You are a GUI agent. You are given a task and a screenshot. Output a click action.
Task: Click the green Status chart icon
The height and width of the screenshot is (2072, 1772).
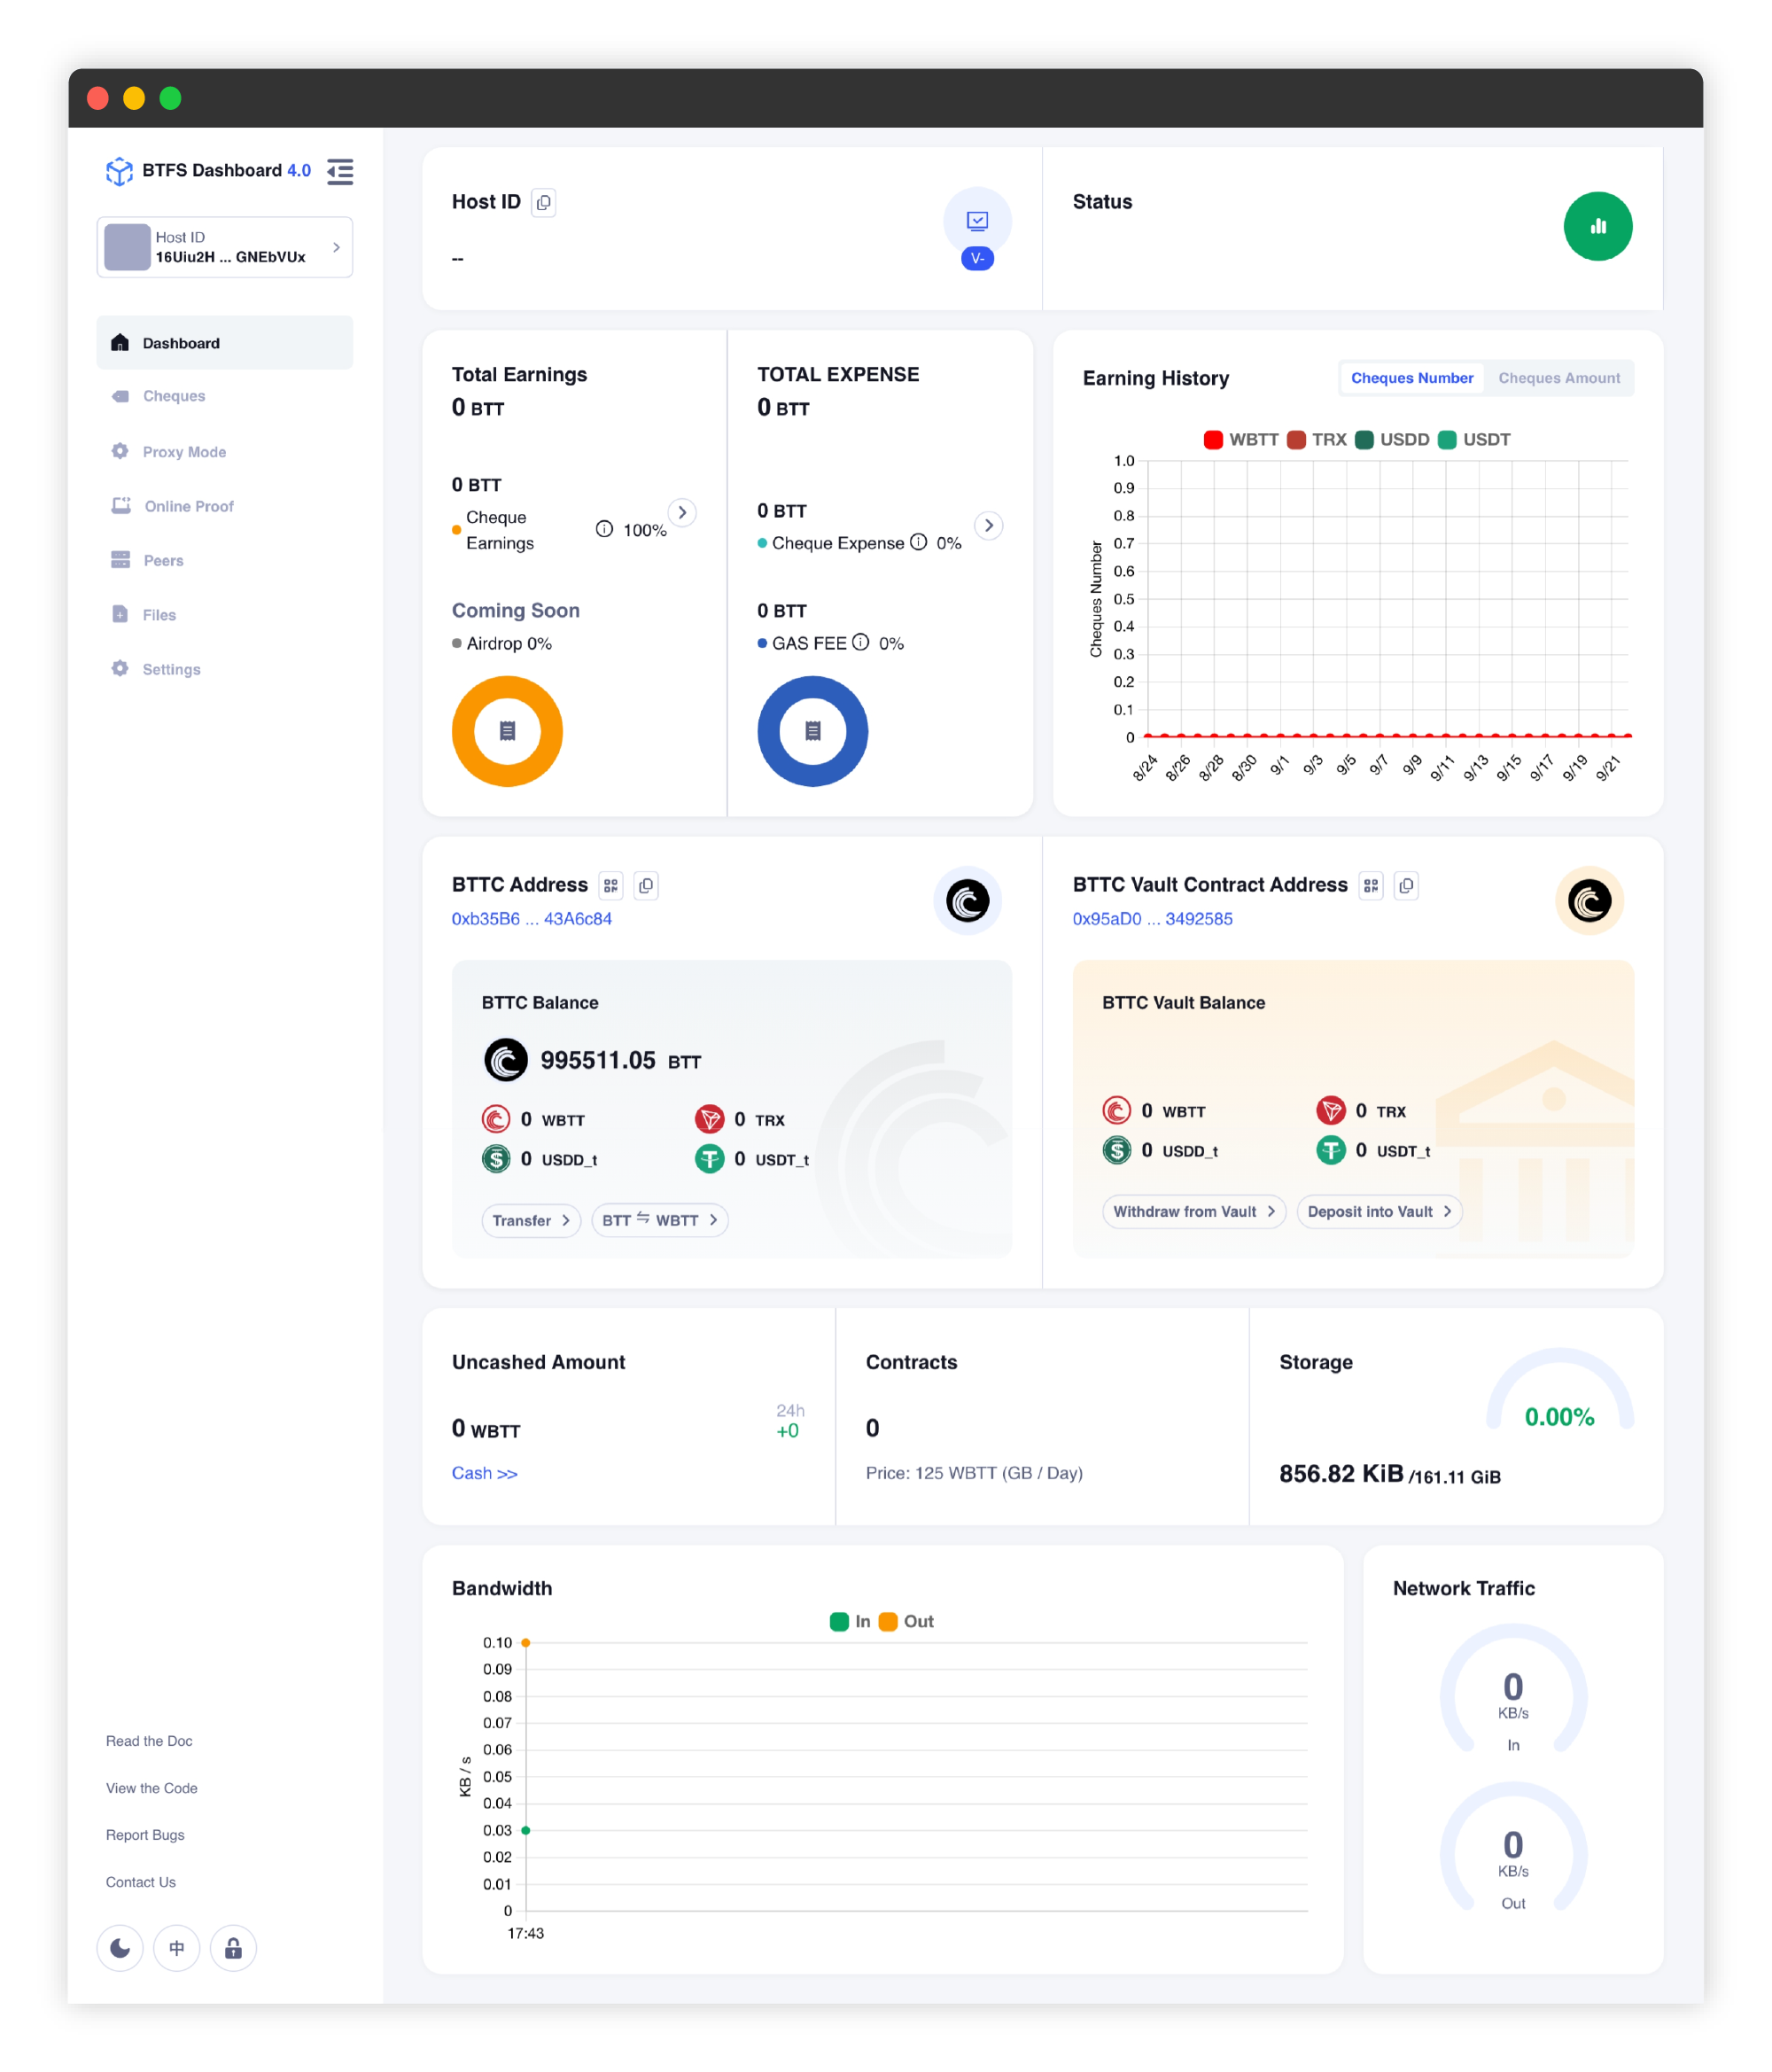tap(1597, 226)
